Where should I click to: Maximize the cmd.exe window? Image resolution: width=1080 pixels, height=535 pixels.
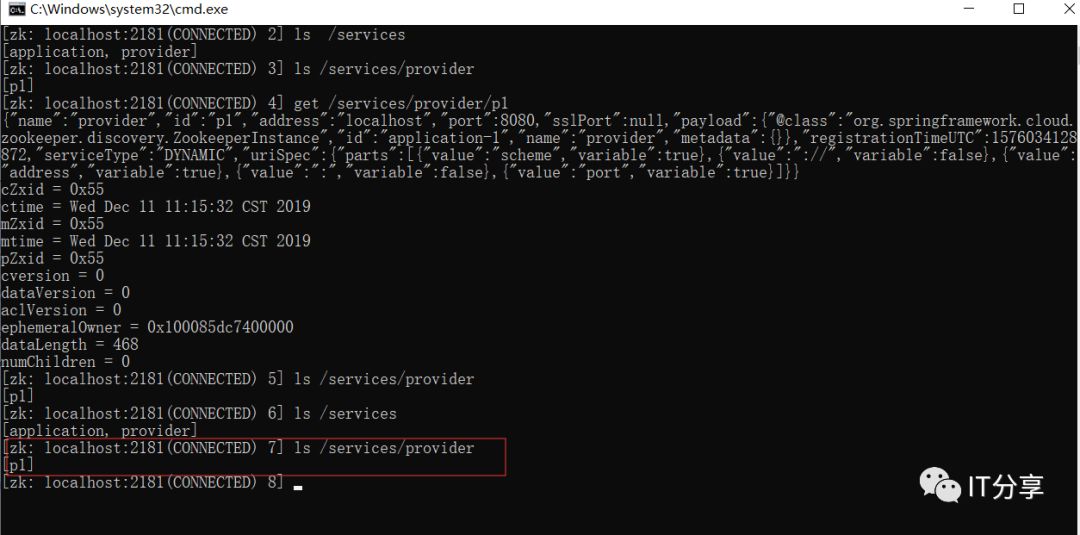point(1019,9)
